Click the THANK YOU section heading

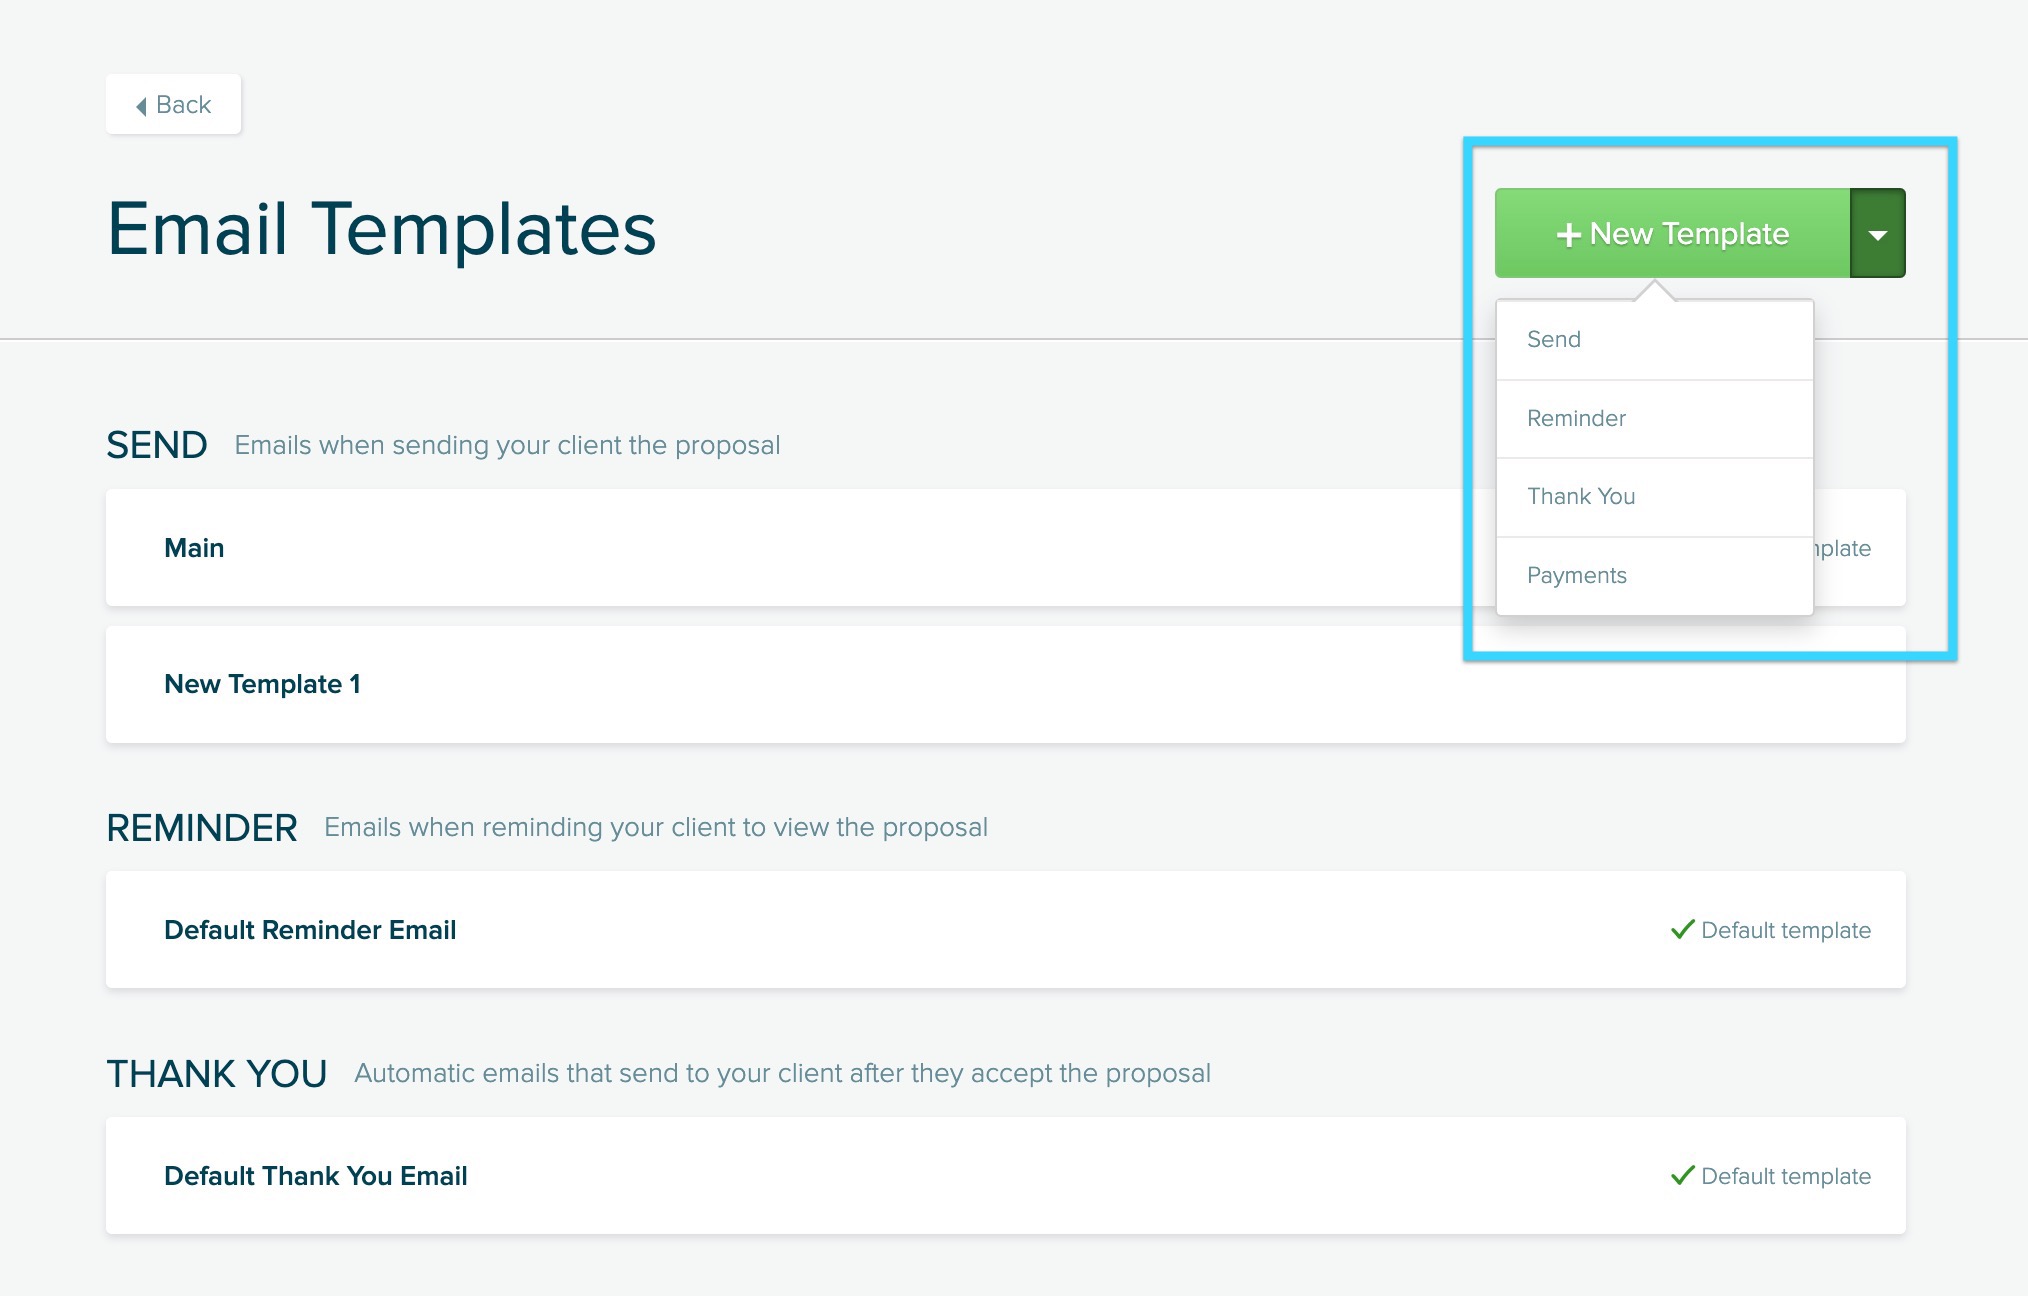click(x=217, y=1074)
